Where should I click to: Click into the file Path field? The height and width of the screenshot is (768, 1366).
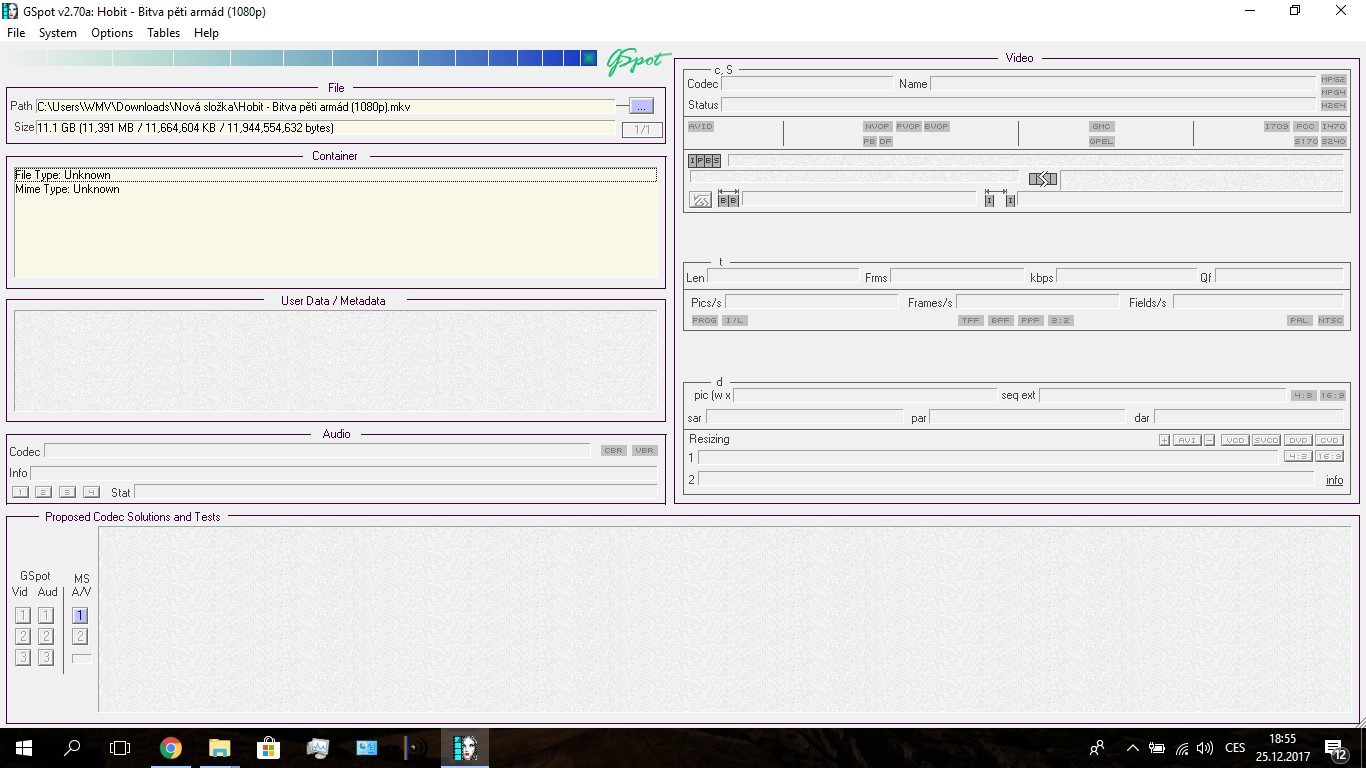pos(325,107)
